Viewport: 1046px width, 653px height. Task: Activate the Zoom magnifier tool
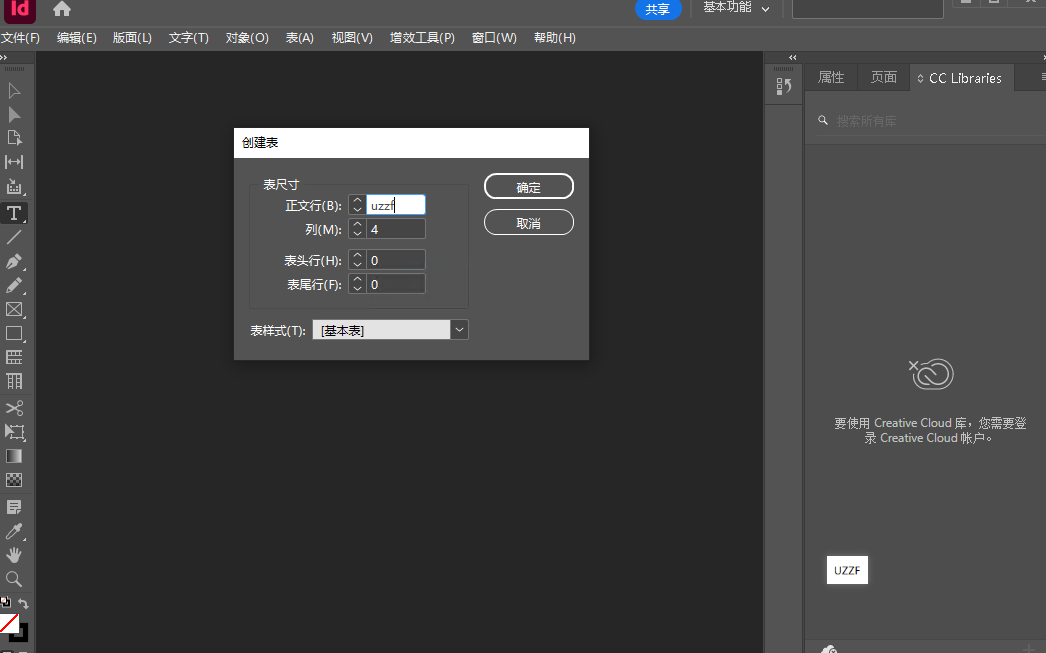(14, 579)
